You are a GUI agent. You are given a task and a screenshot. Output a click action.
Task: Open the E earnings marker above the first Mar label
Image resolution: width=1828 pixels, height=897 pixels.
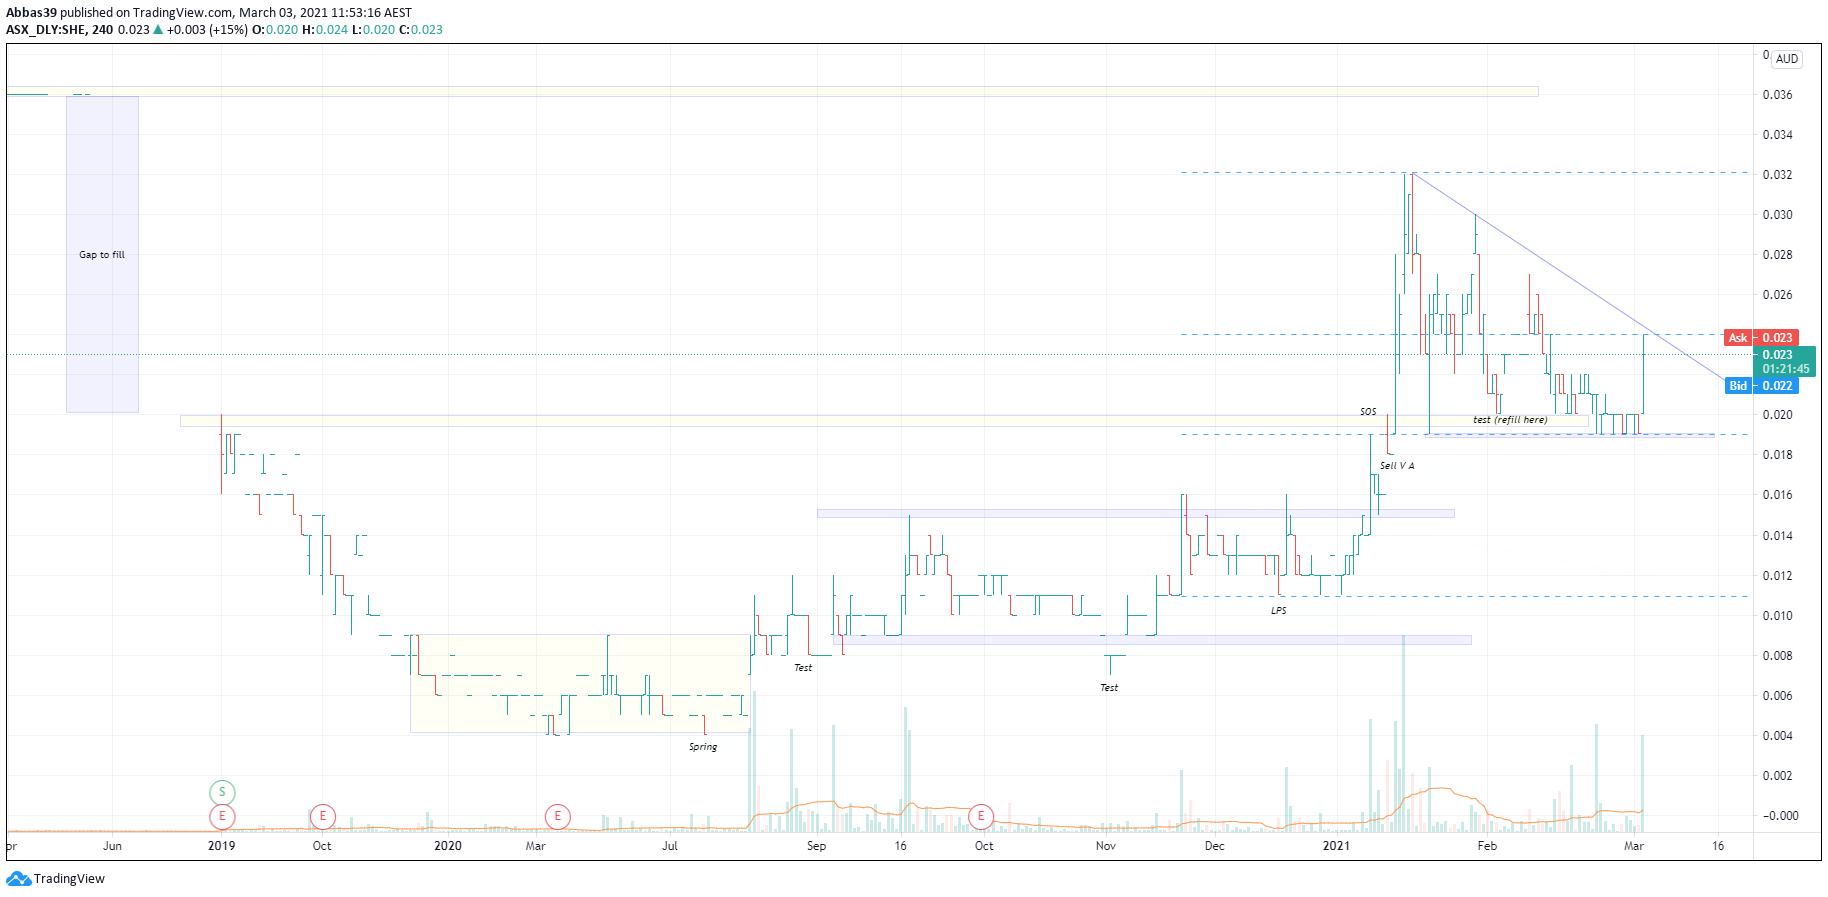click(x=557, y=816)
